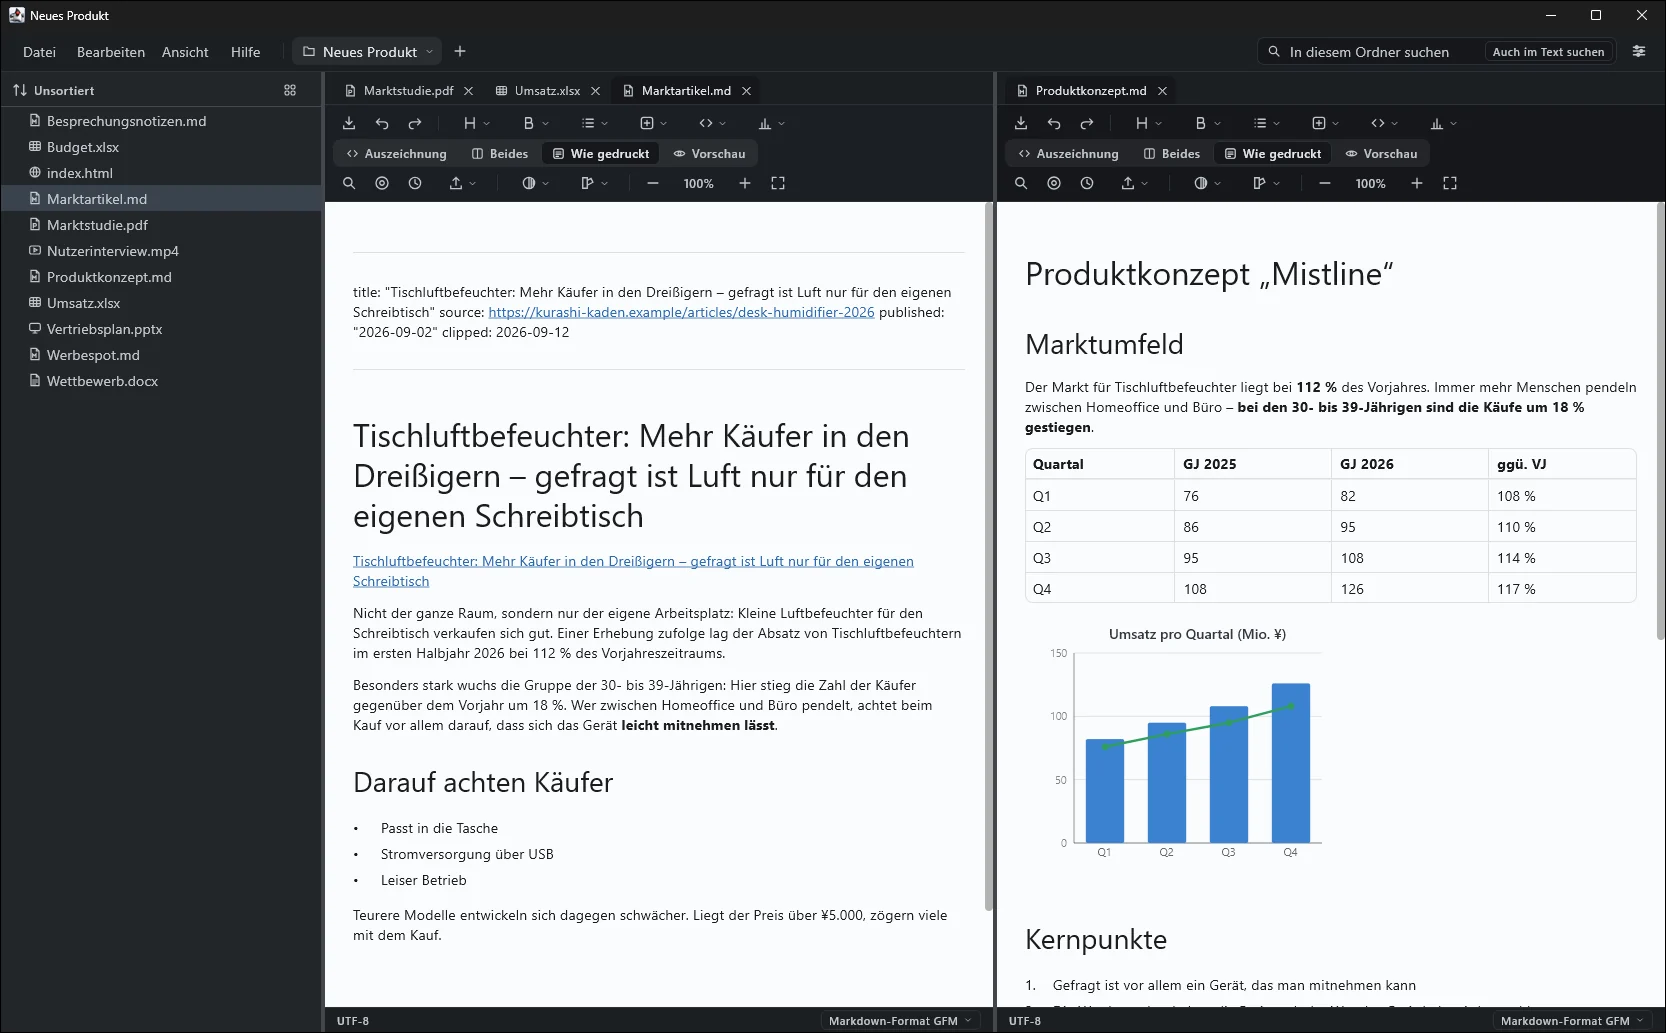Zoom out in the Produktkonzept.md pane
Image resolution: width=1666 pixels, height=1033 pixels.
(1325, 183)
